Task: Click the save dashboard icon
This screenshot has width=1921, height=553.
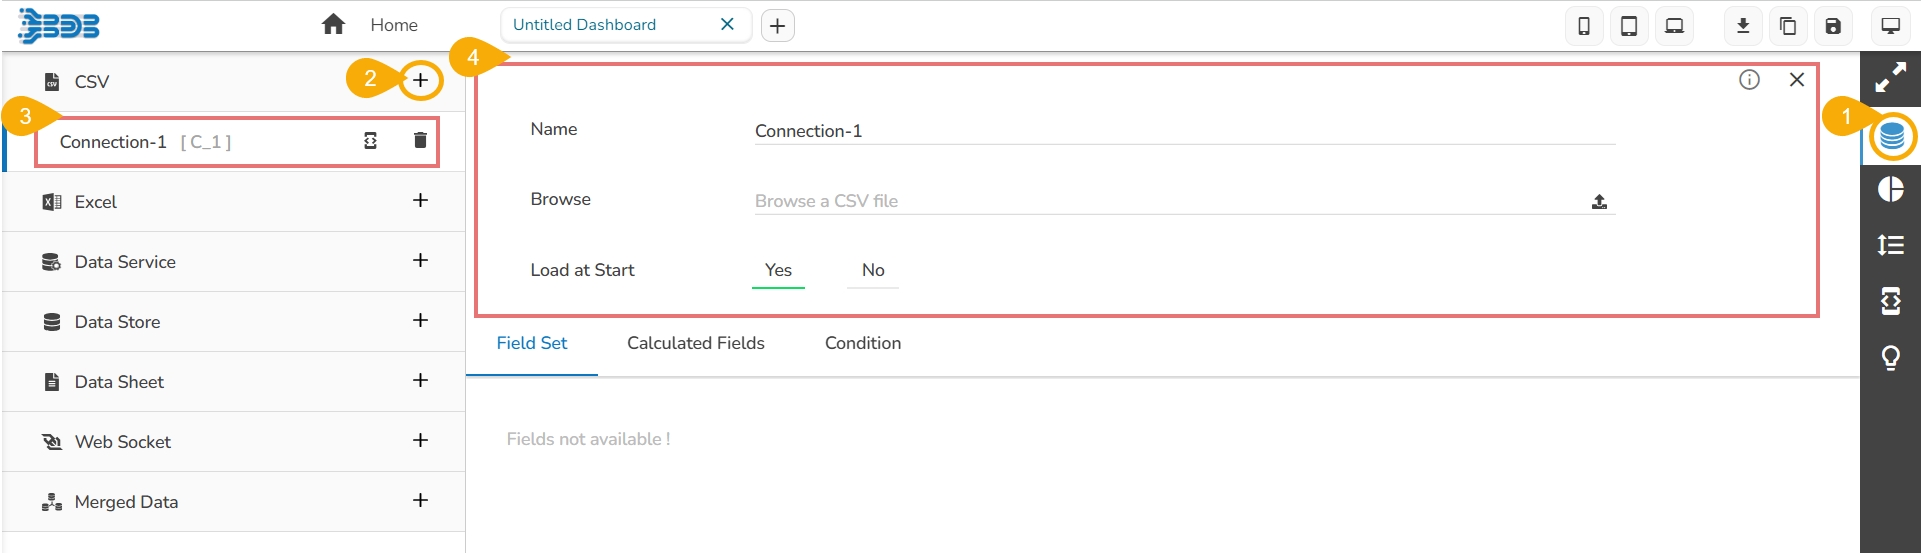Action: tap(1833, 26)
